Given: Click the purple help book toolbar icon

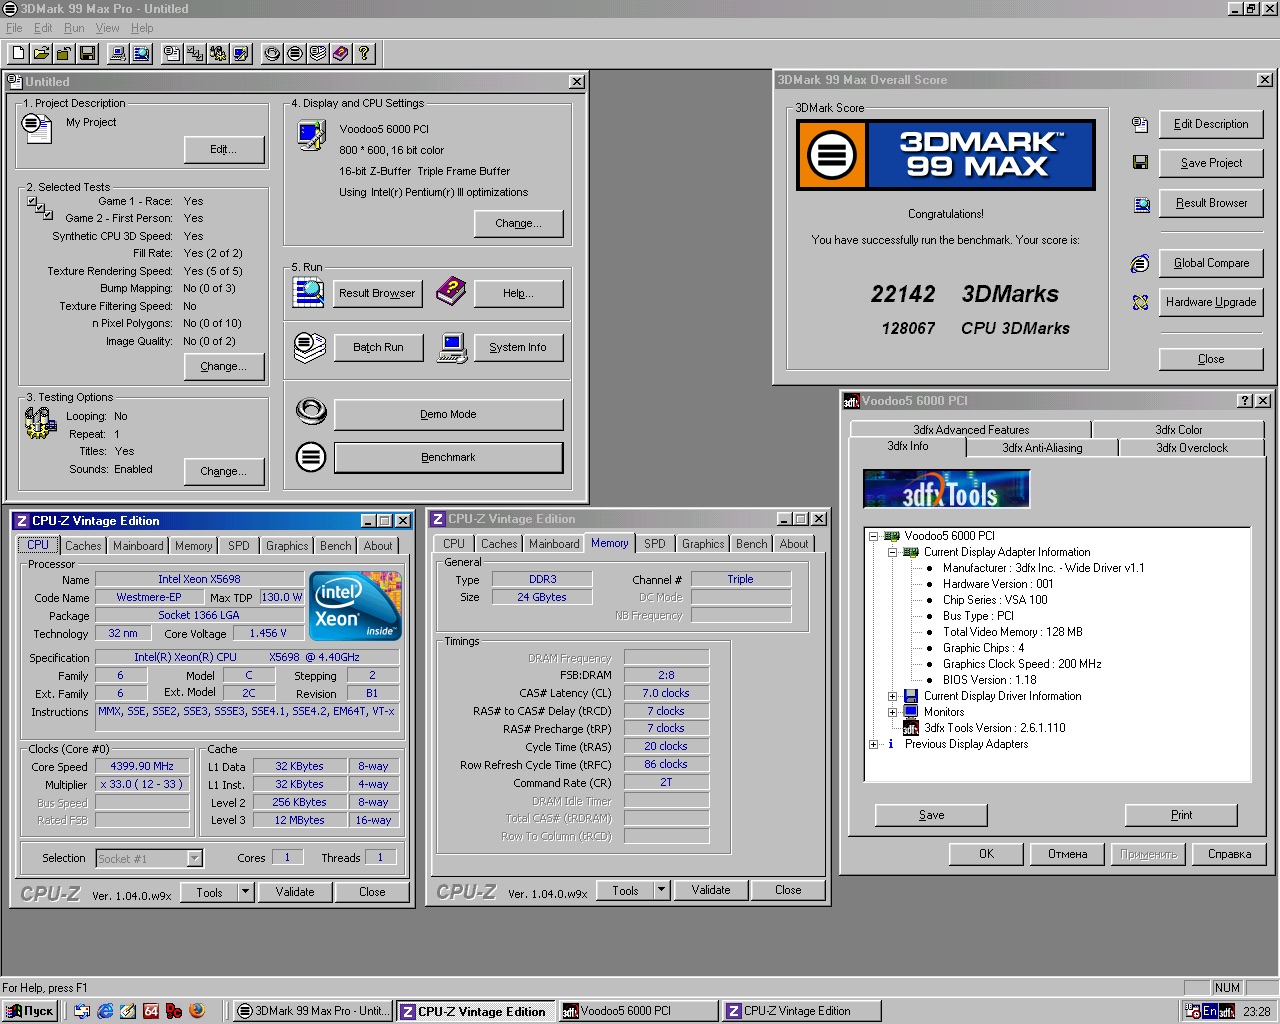Looking at the screenshot, I should click(341, 53).
